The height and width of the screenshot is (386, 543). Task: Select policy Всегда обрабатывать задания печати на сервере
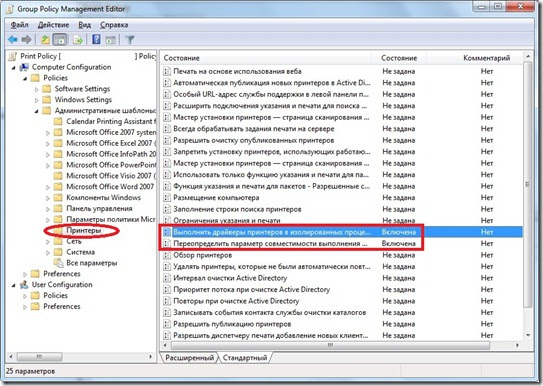click(253, 129)
